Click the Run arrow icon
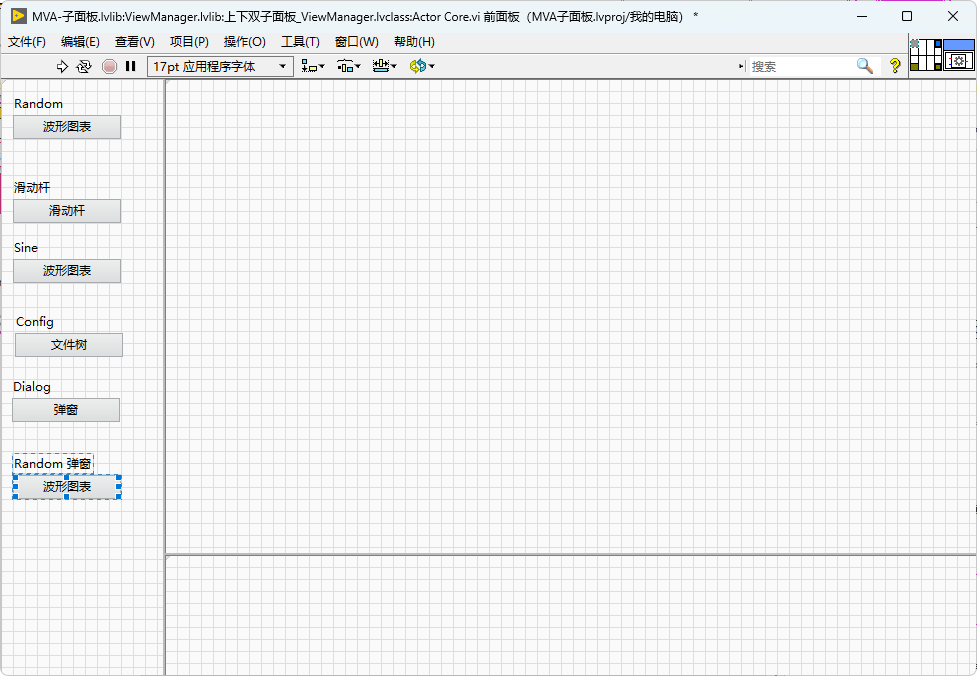Image resolution: width=977 pixels, height=676 pixels. (62, 66)
